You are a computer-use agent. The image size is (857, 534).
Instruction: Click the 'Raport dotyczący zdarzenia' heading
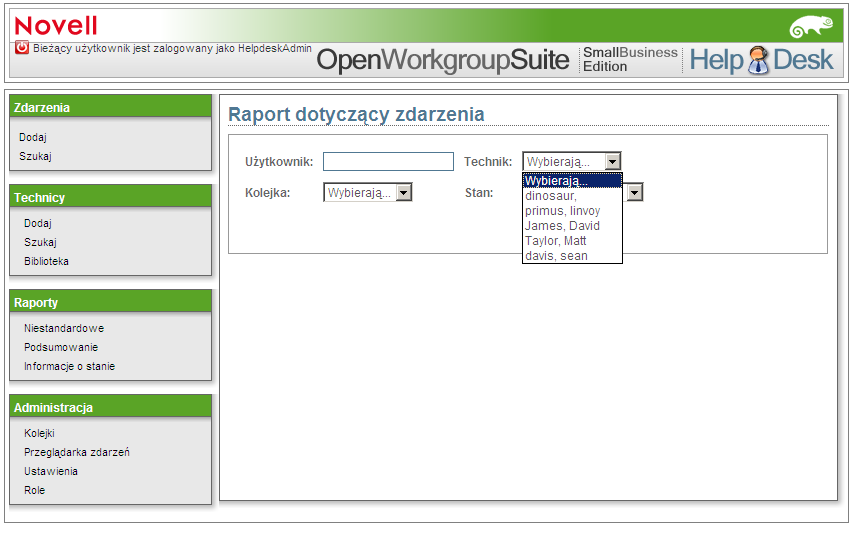(356, 115)
